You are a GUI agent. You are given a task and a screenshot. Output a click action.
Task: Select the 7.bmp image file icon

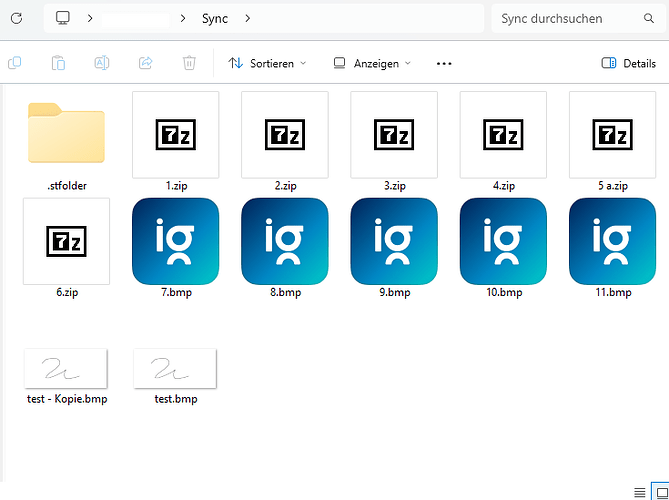[x=176, y=241]
